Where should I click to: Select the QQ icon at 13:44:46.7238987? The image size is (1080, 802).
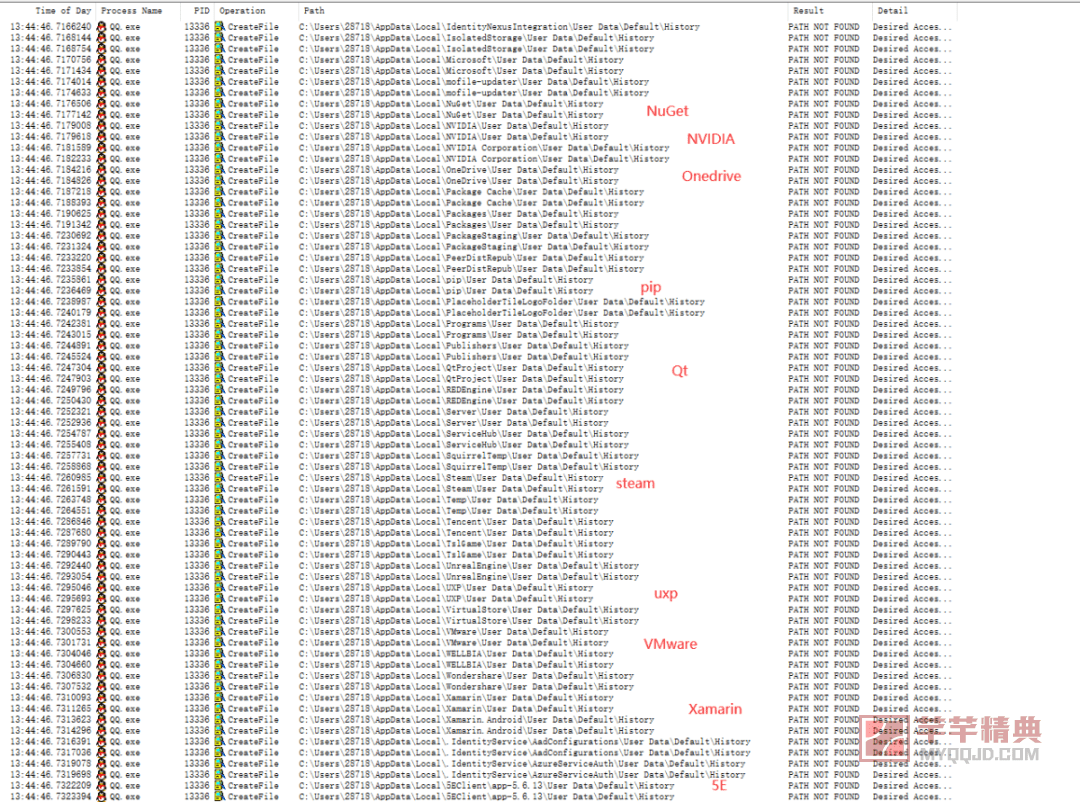[x=102, y=302]
